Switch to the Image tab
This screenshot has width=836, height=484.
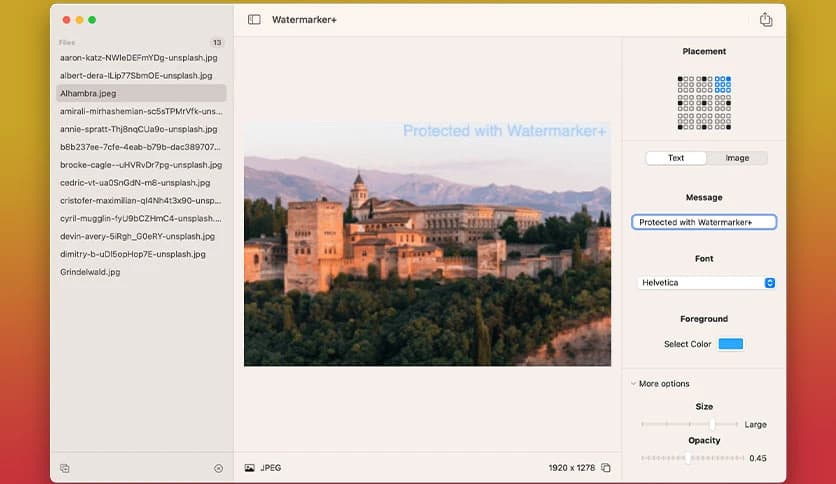737,158
